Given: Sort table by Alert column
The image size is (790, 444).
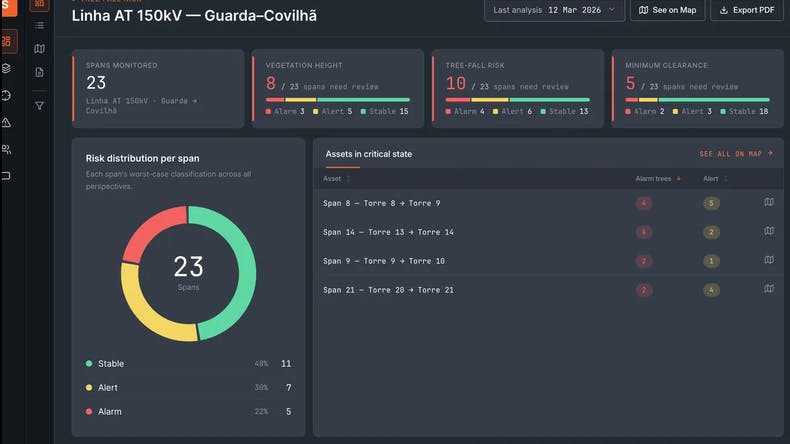Looking at the screenshot, I should [x=715, y=179].
